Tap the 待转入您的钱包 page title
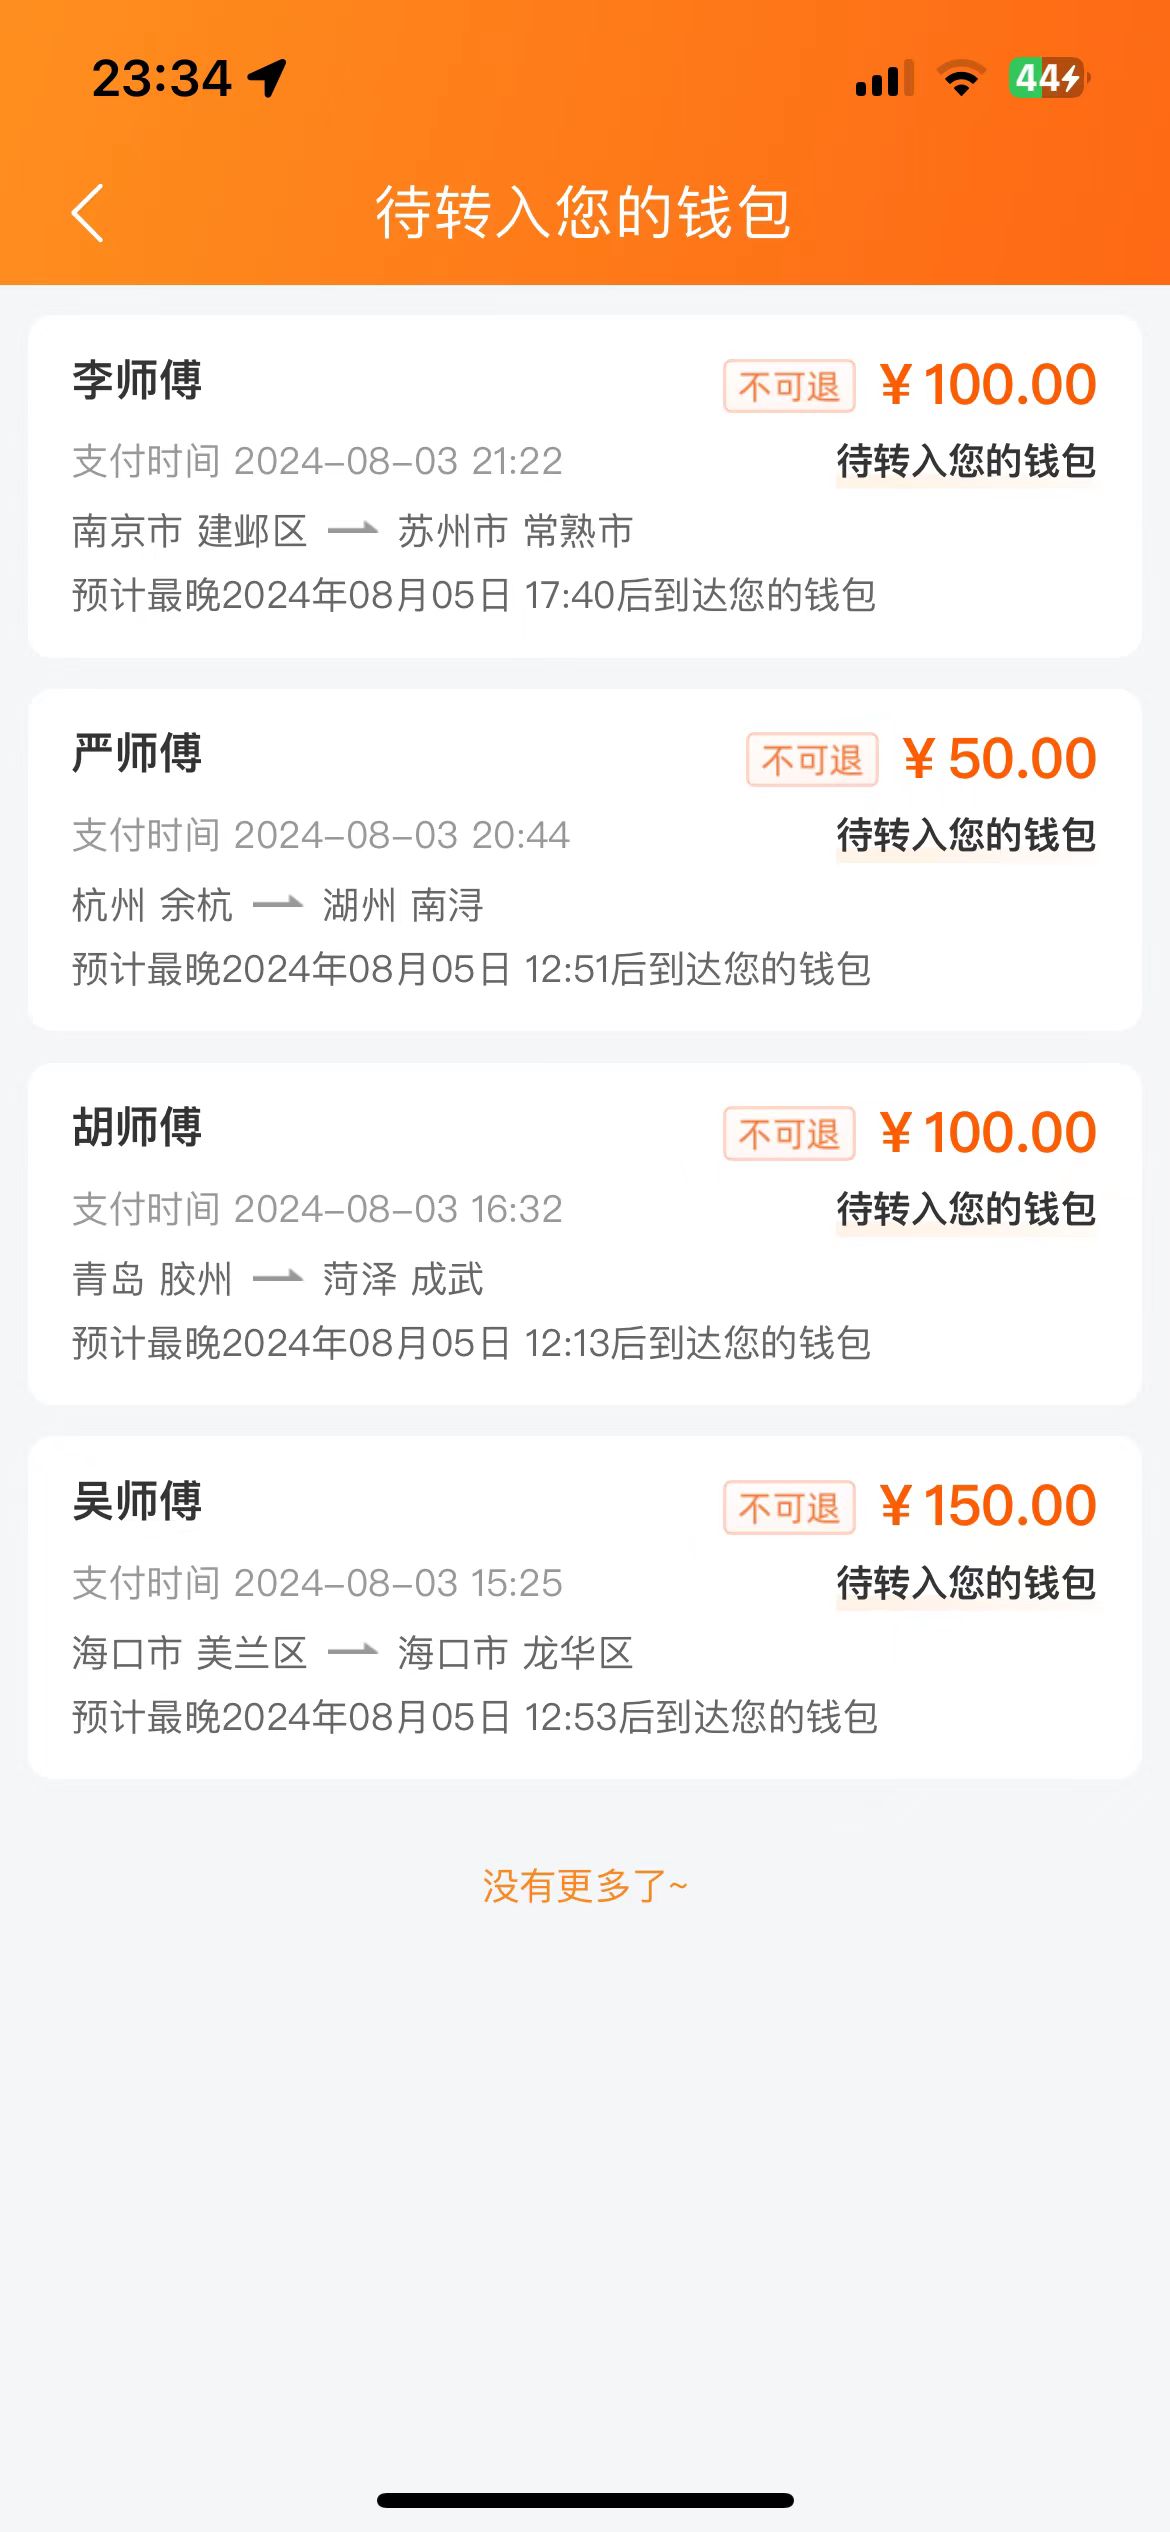Image resolution: width=1170 pixels, height=2532 pixels. (x=584, y=212)
